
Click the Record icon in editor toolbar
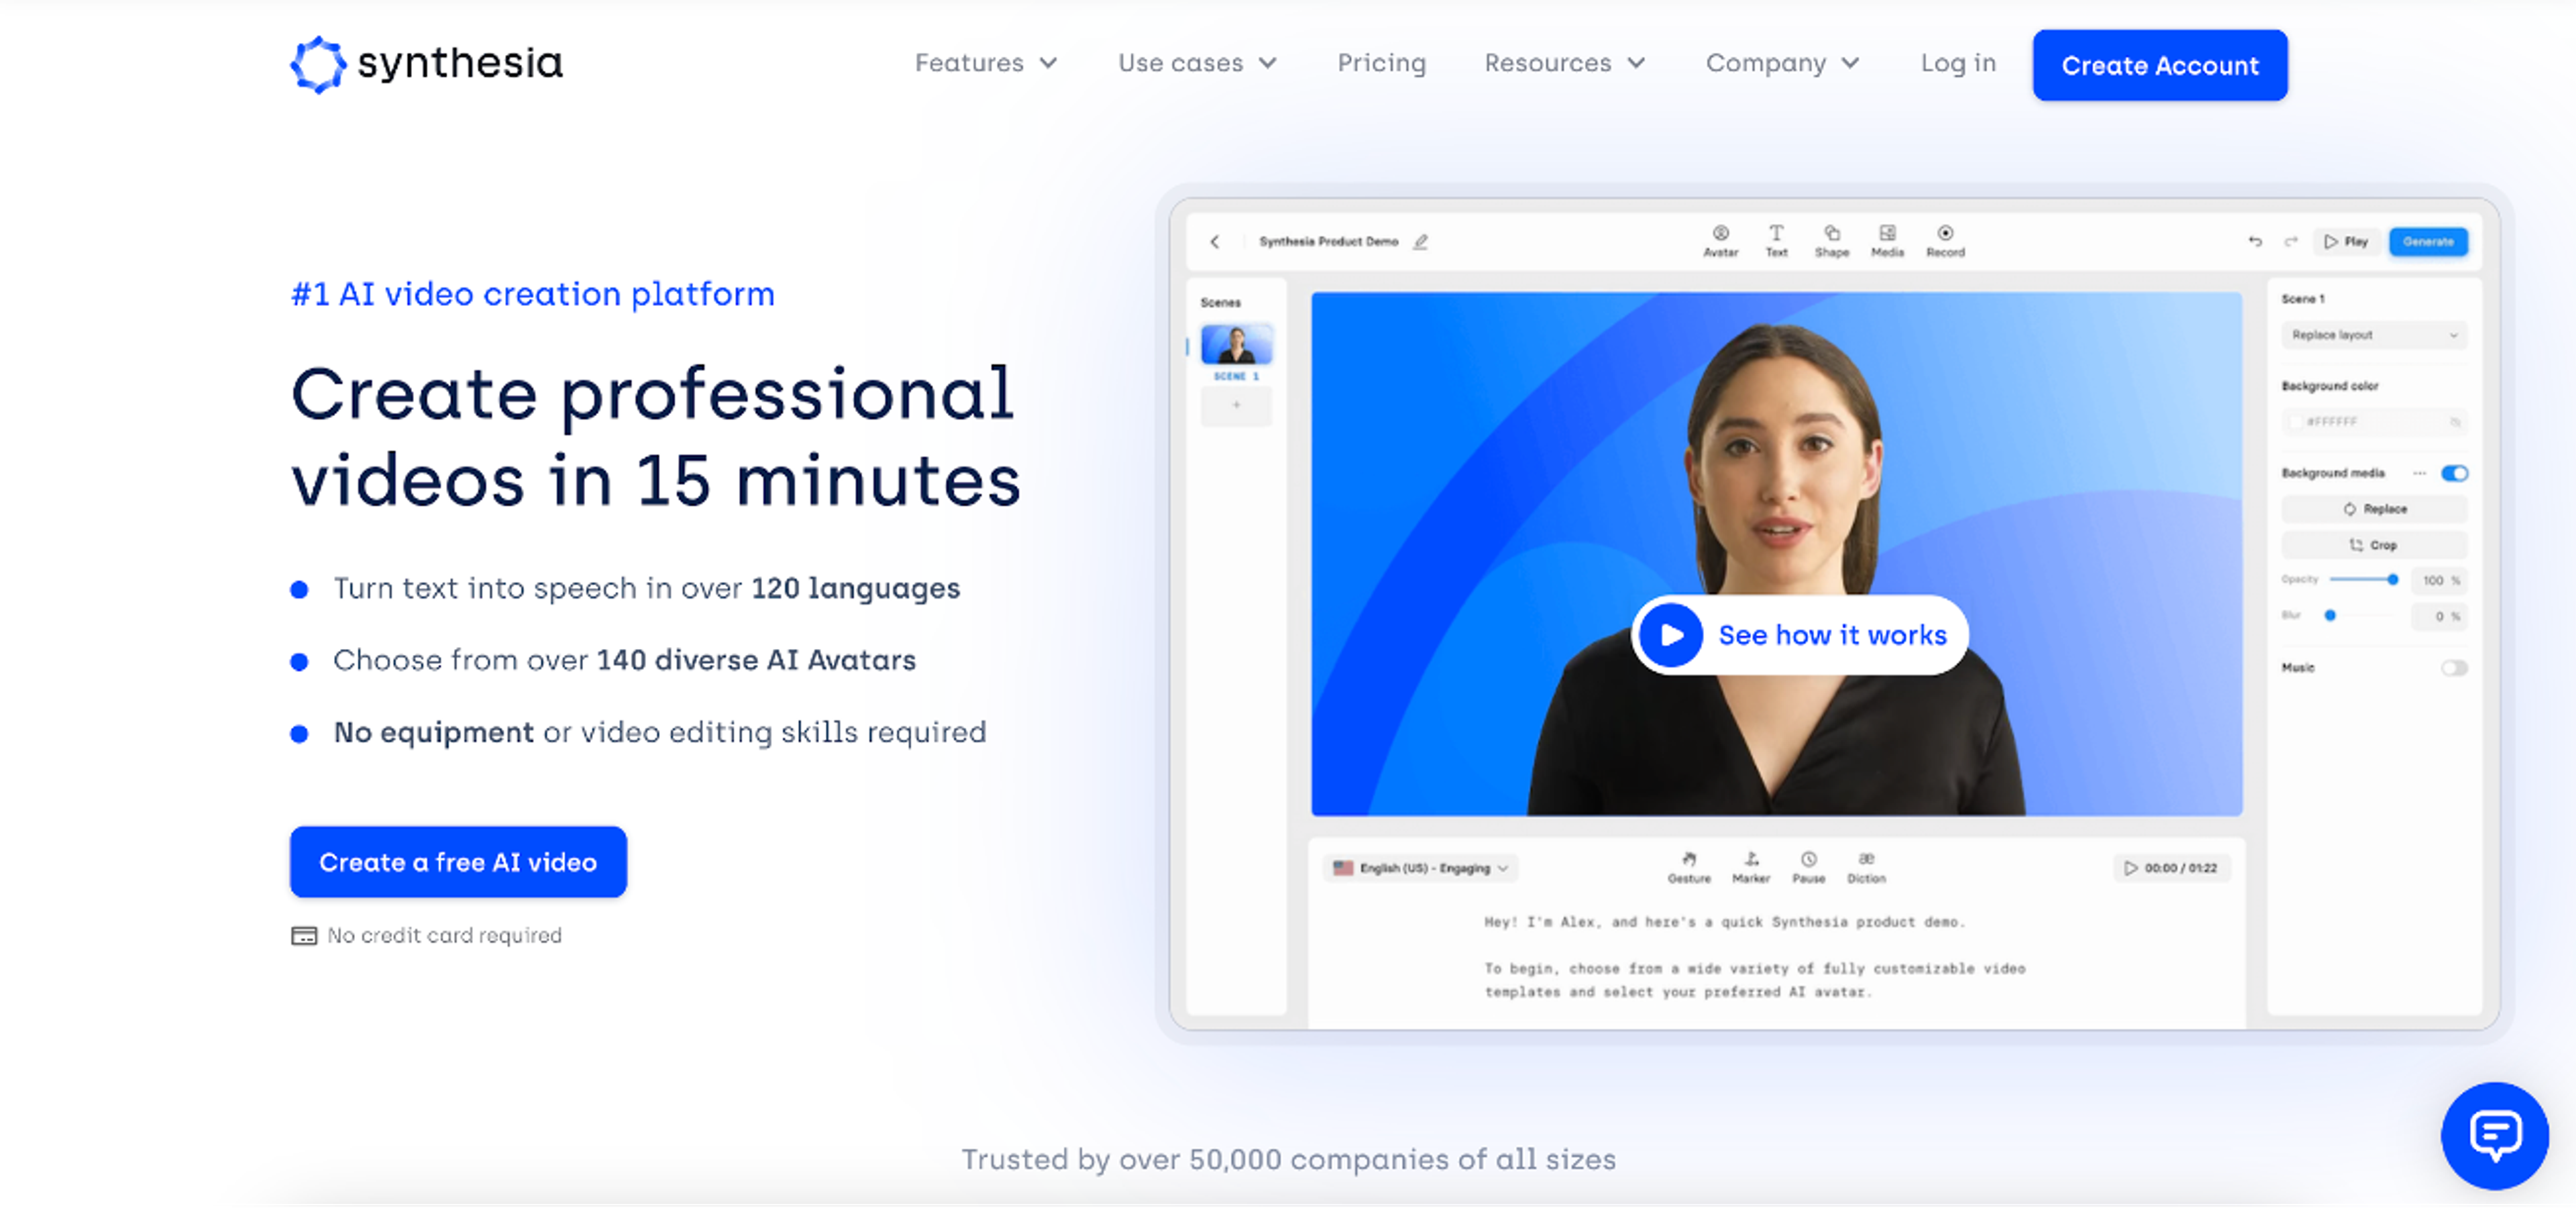point(1945,234)
